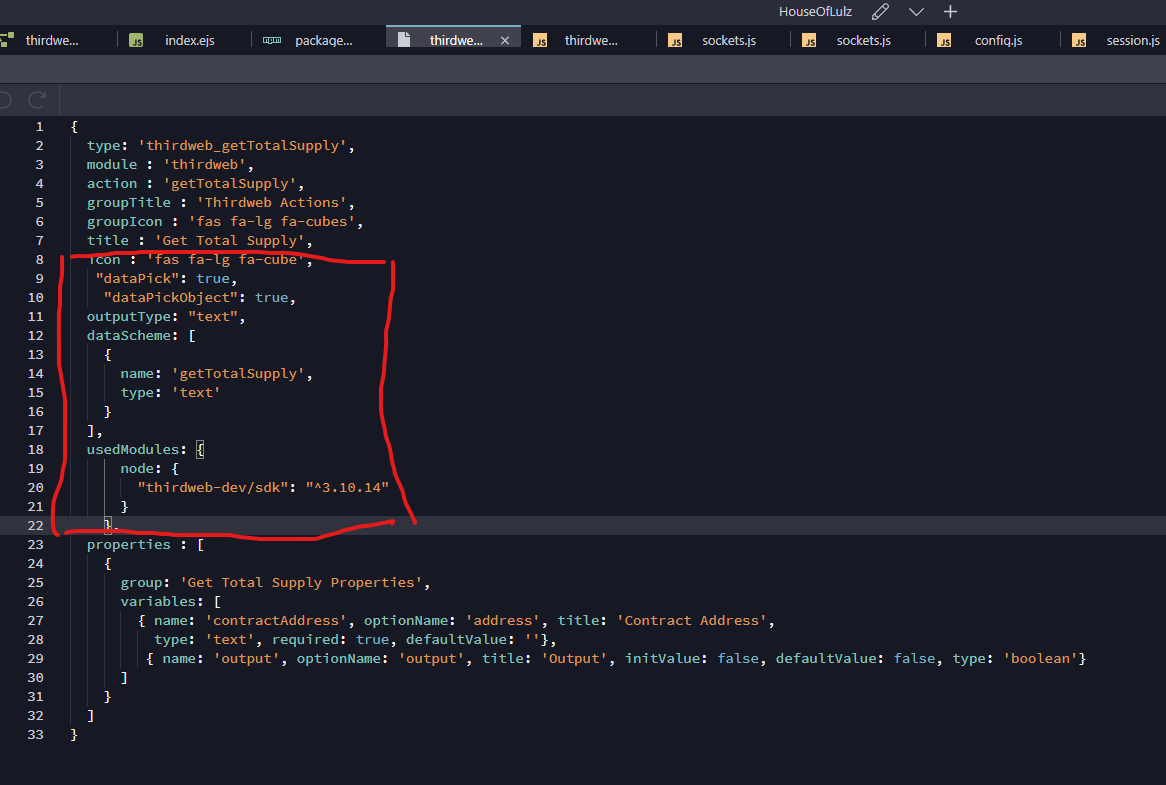Open the package tab
The width and height of the screenshot is (1166, 785).
(324, 40)
